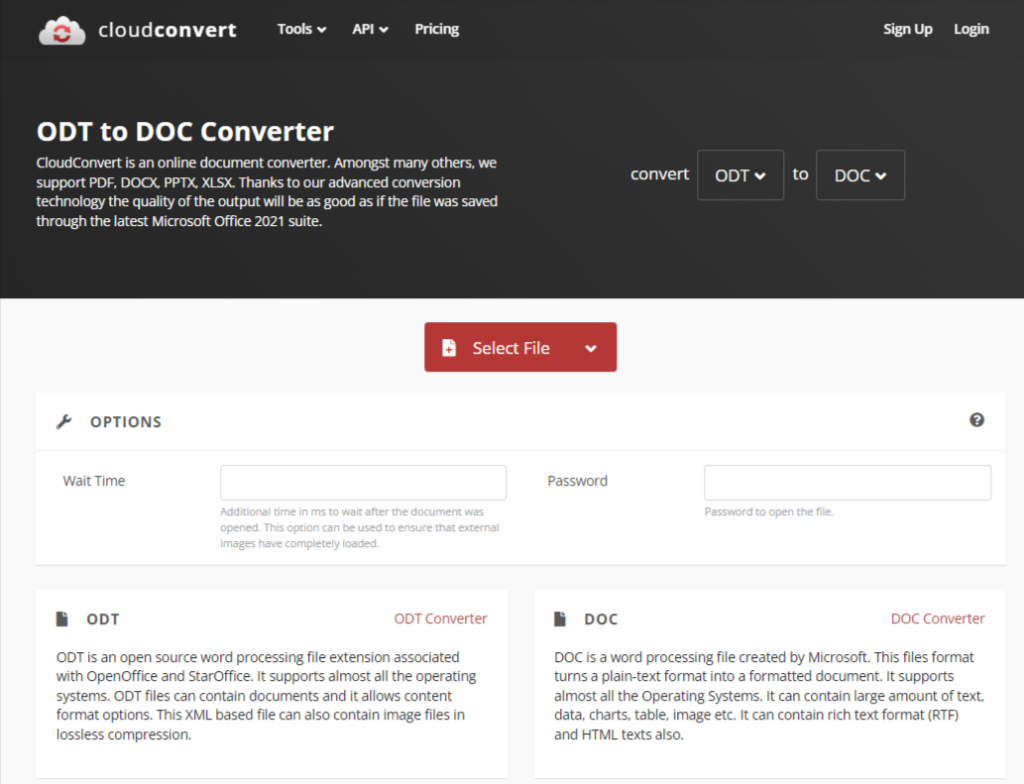Click the ODT document icon

point(61,618)
